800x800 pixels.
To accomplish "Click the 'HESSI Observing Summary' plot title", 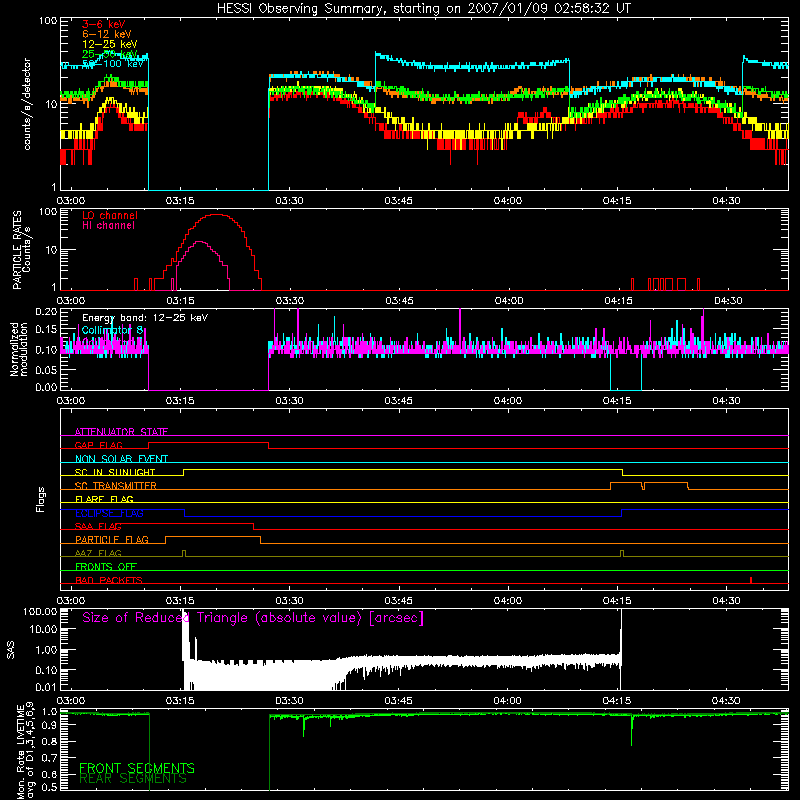I will [424, 9].
